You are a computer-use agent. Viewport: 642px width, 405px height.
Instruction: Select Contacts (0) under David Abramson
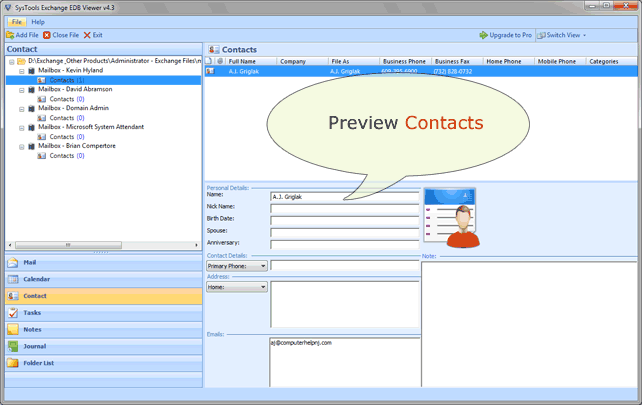(67, 99)
